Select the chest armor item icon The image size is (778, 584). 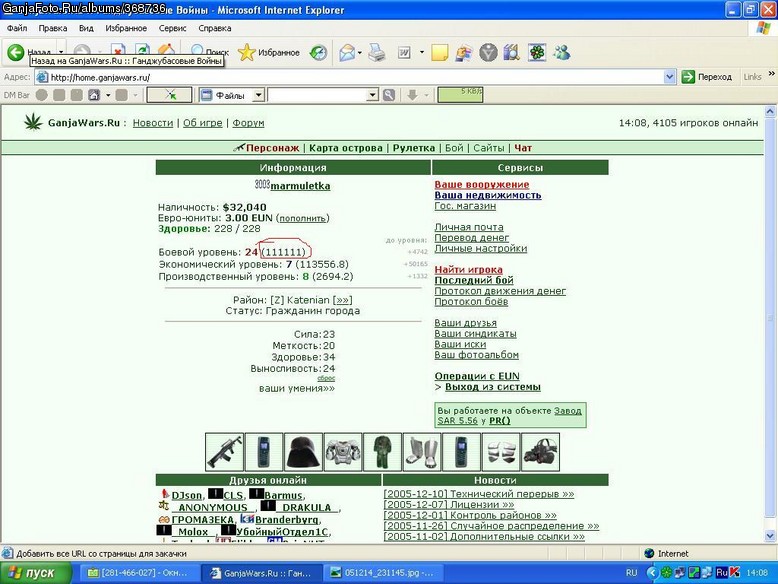(x=343, y=452)
